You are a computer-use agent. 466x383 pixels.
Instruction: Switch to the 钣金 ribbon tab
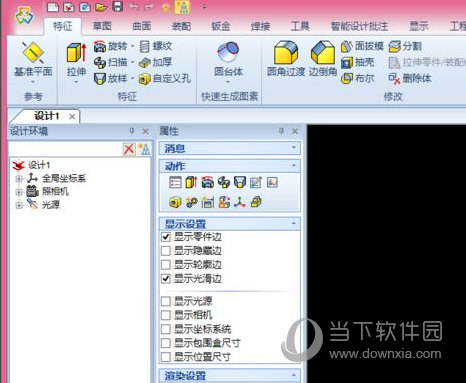coord(221,26)
